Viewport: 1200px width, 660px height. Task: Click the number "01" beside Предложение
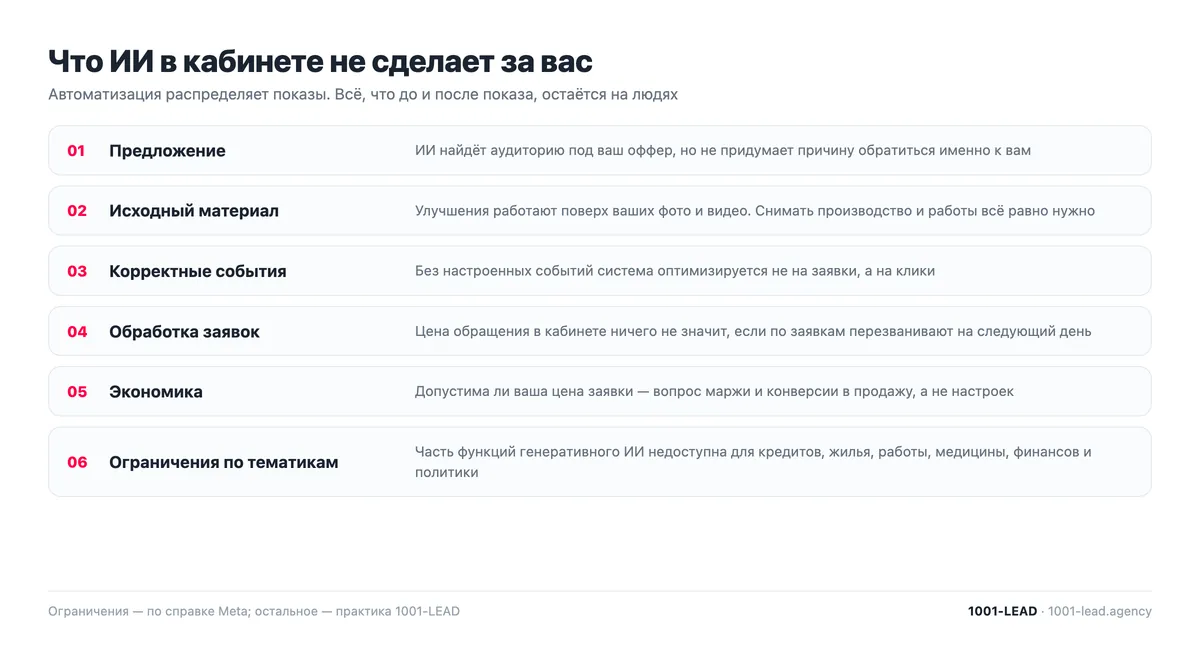point(76,151)
